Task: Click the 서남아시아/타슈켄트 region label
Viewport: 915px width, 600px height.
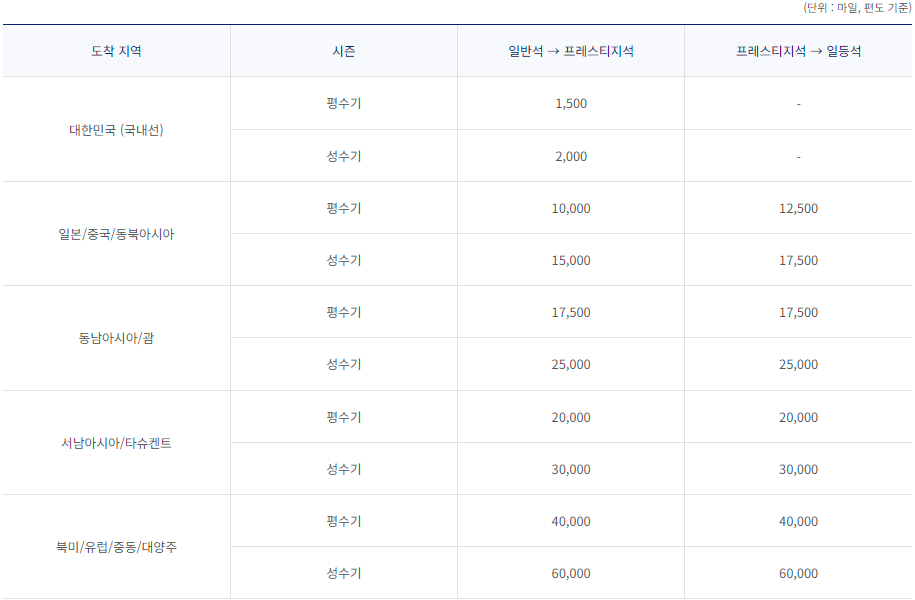Action: (116, 441)
